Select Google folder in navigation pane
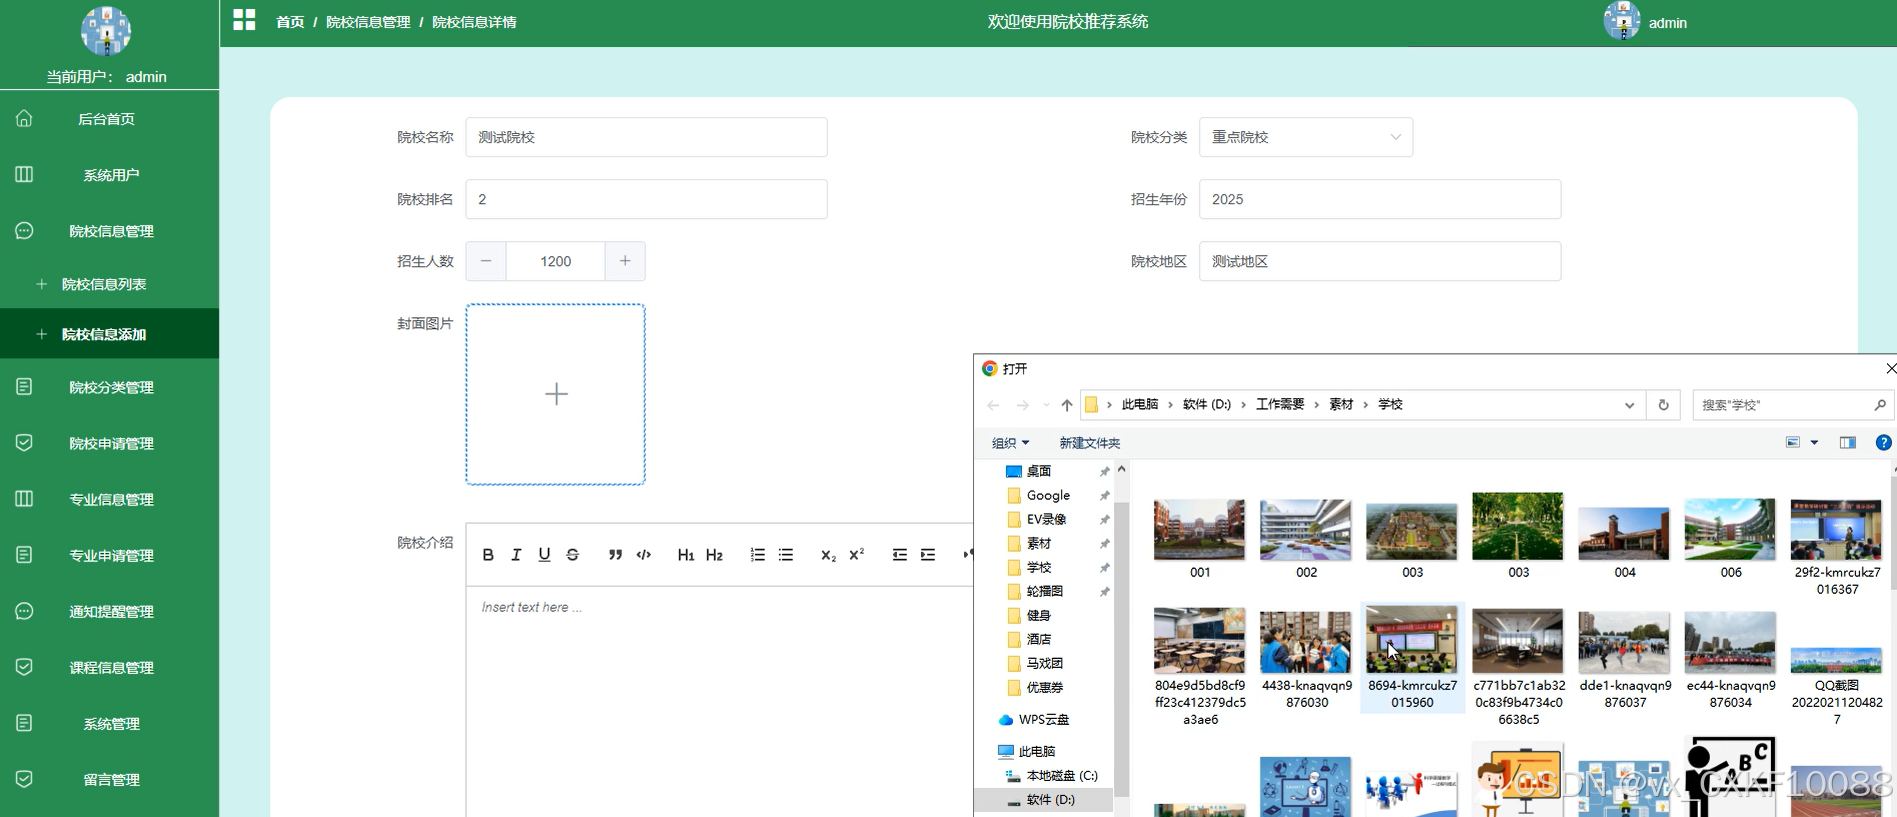The width and height of the screenshot is (1897, 817). click(x=1048, y=495)
